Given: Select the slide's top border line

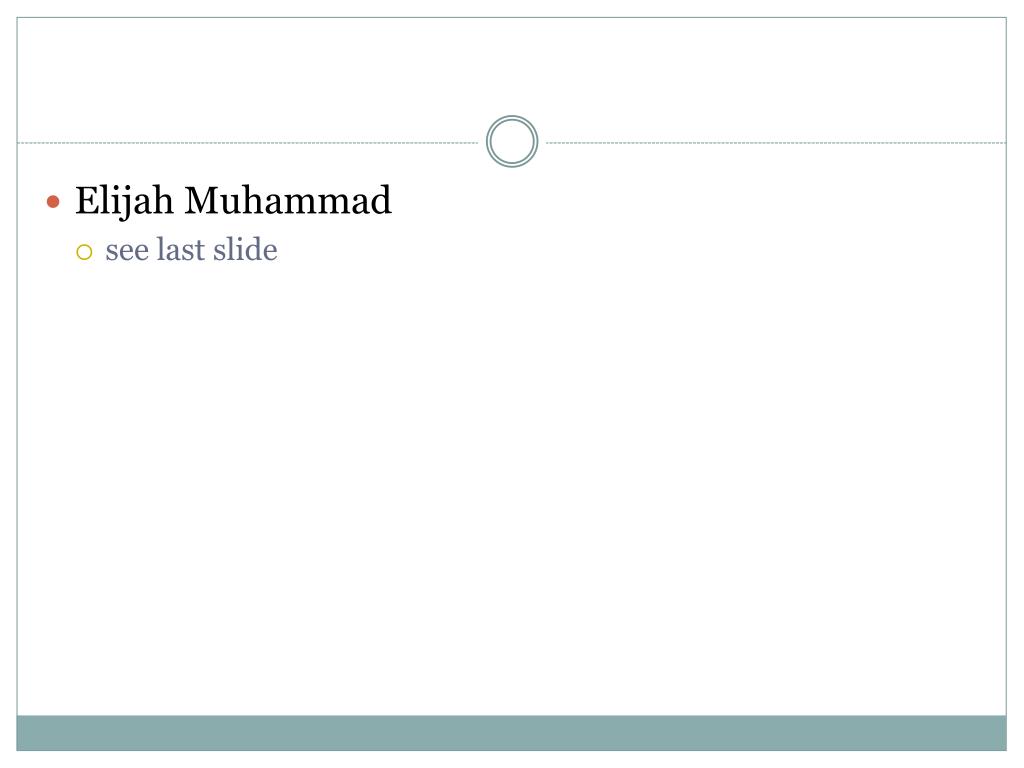Looking at the screenshot, I should [x=511, y=18].
